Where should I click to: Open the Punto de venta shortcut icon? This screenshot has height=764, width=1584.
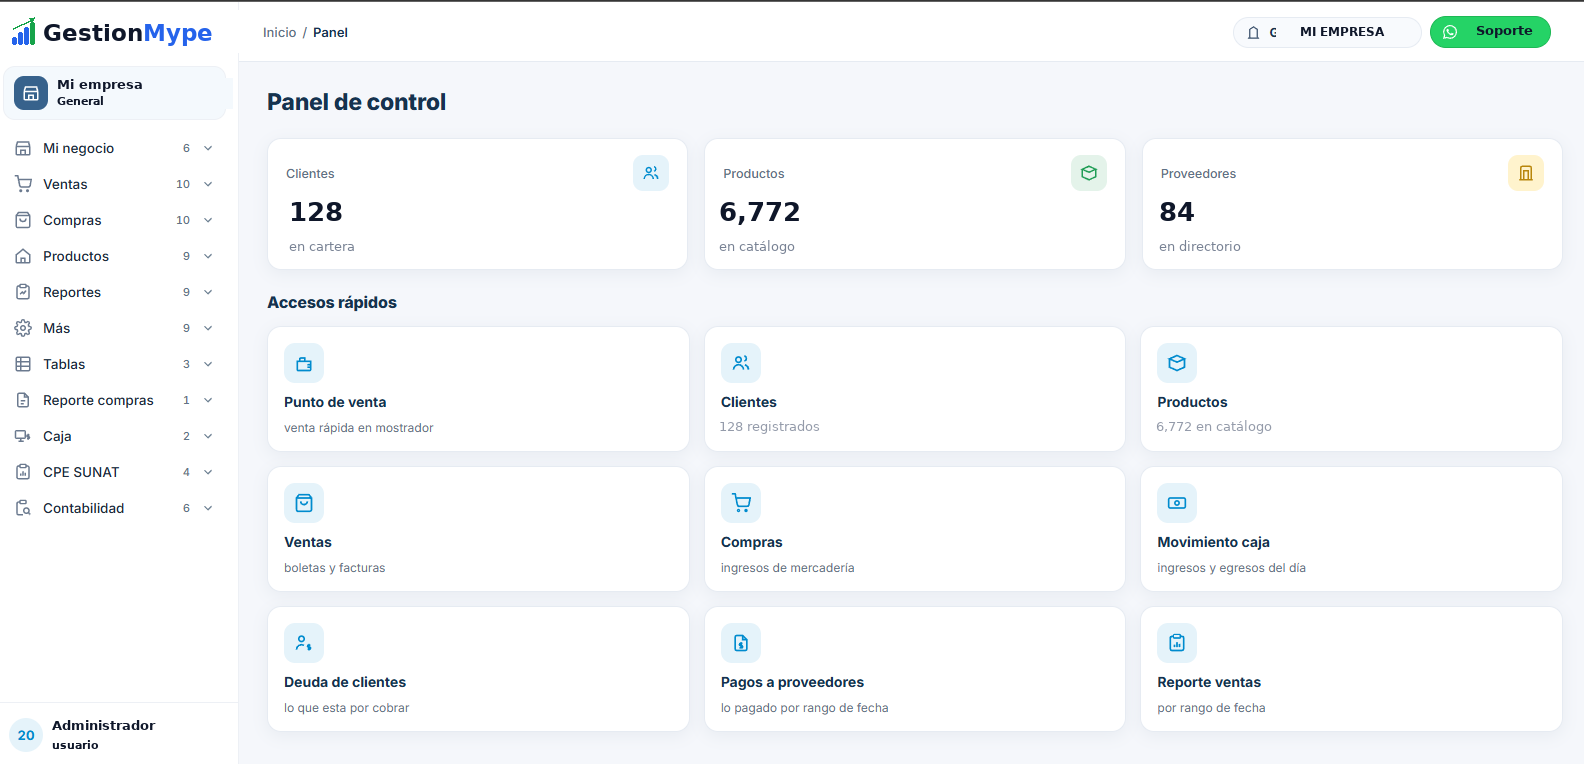coord(304,363)
